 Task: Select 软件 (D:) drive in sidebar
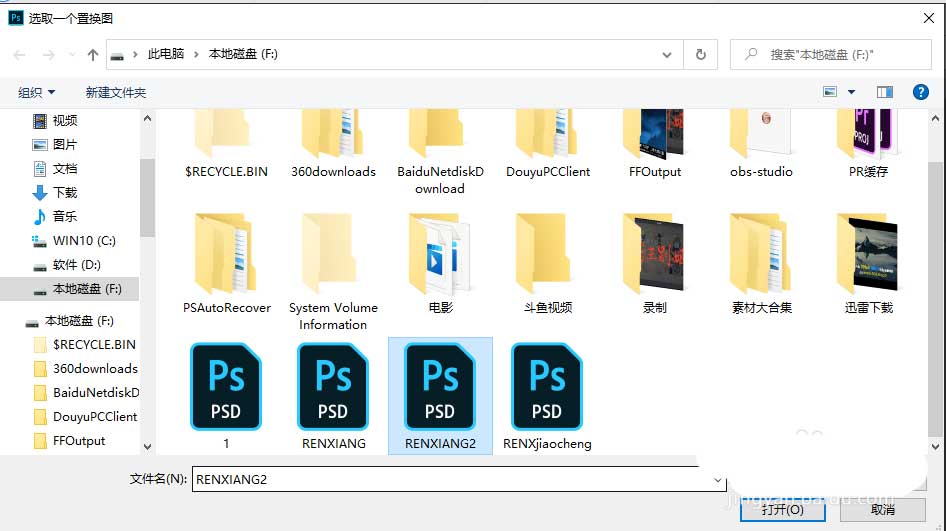click(x=77, y=265)
